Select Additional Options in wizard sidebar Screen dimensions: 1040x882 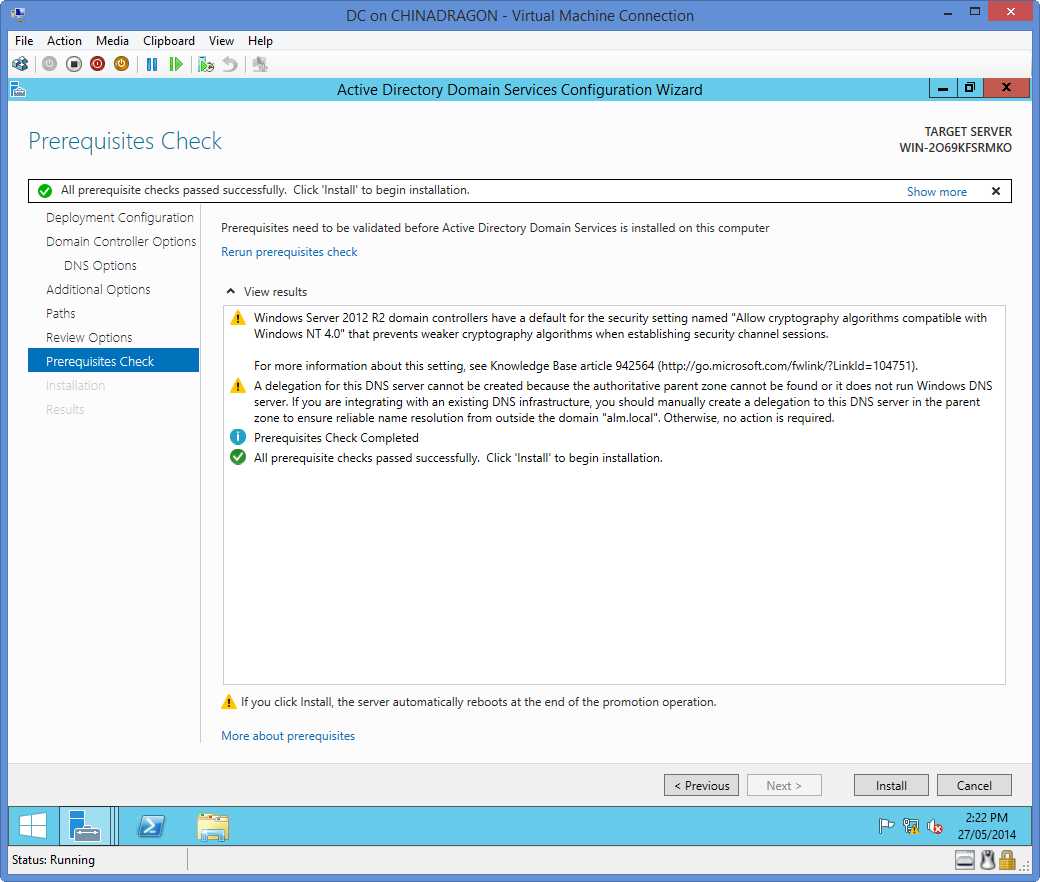(x=98, y=289)
